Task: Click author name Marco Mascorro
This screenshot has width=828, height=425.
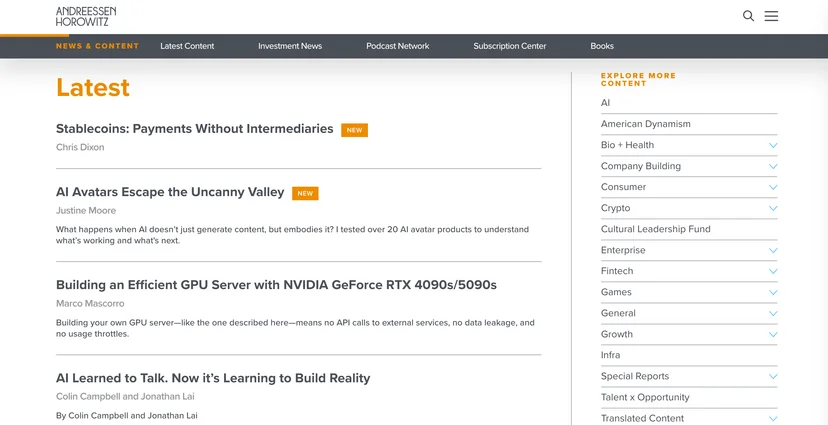Action: [90, 304]
